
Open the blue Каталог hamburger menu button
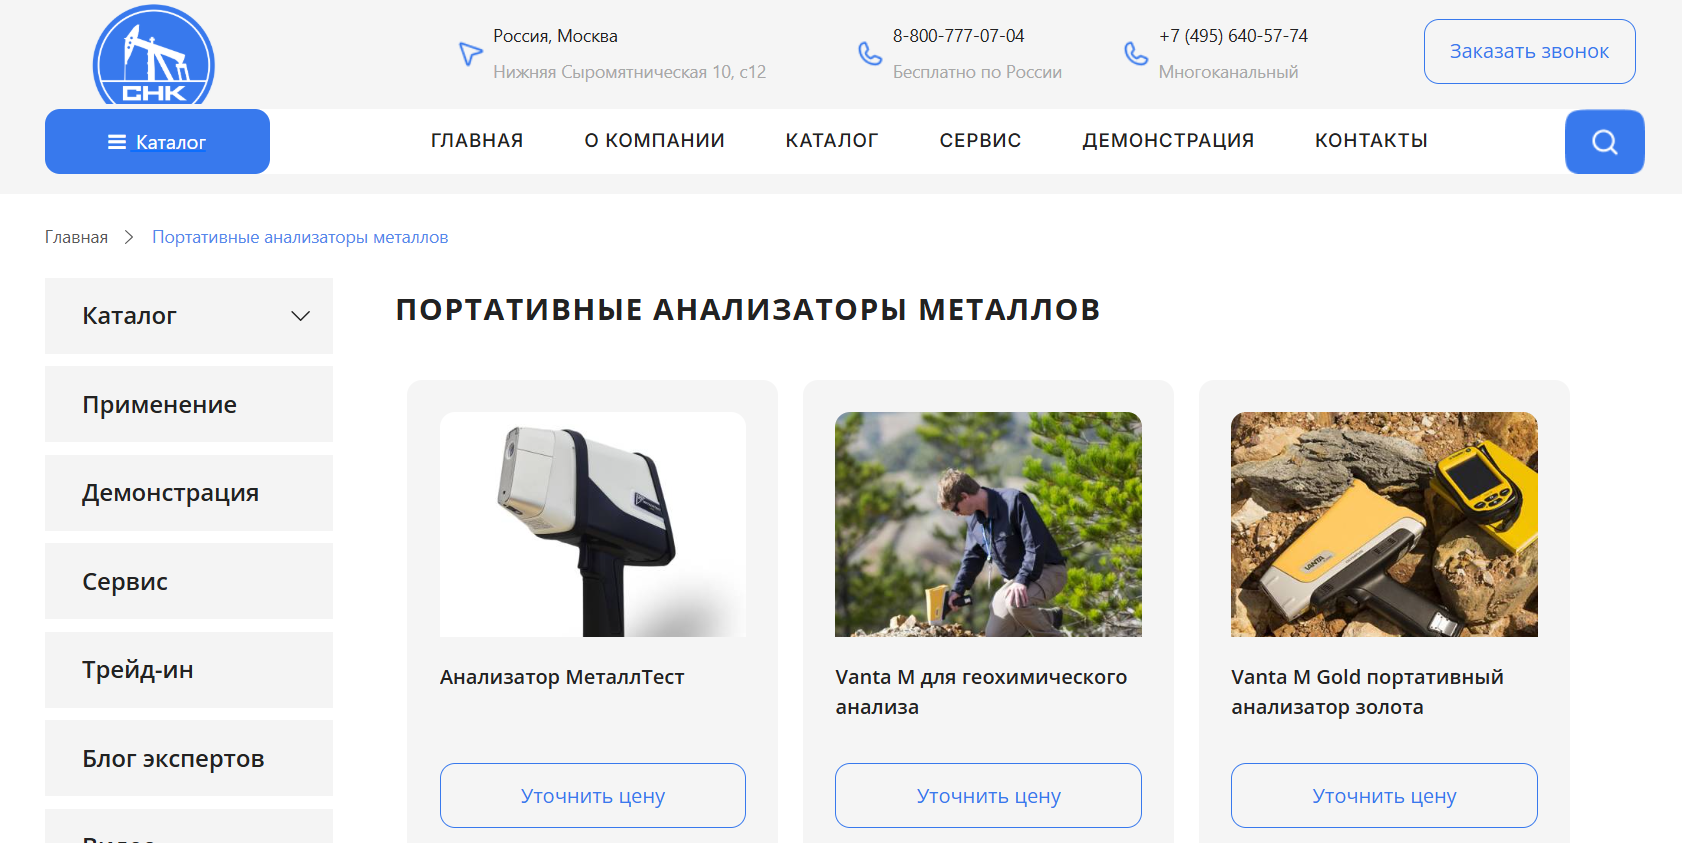point(157,142)
